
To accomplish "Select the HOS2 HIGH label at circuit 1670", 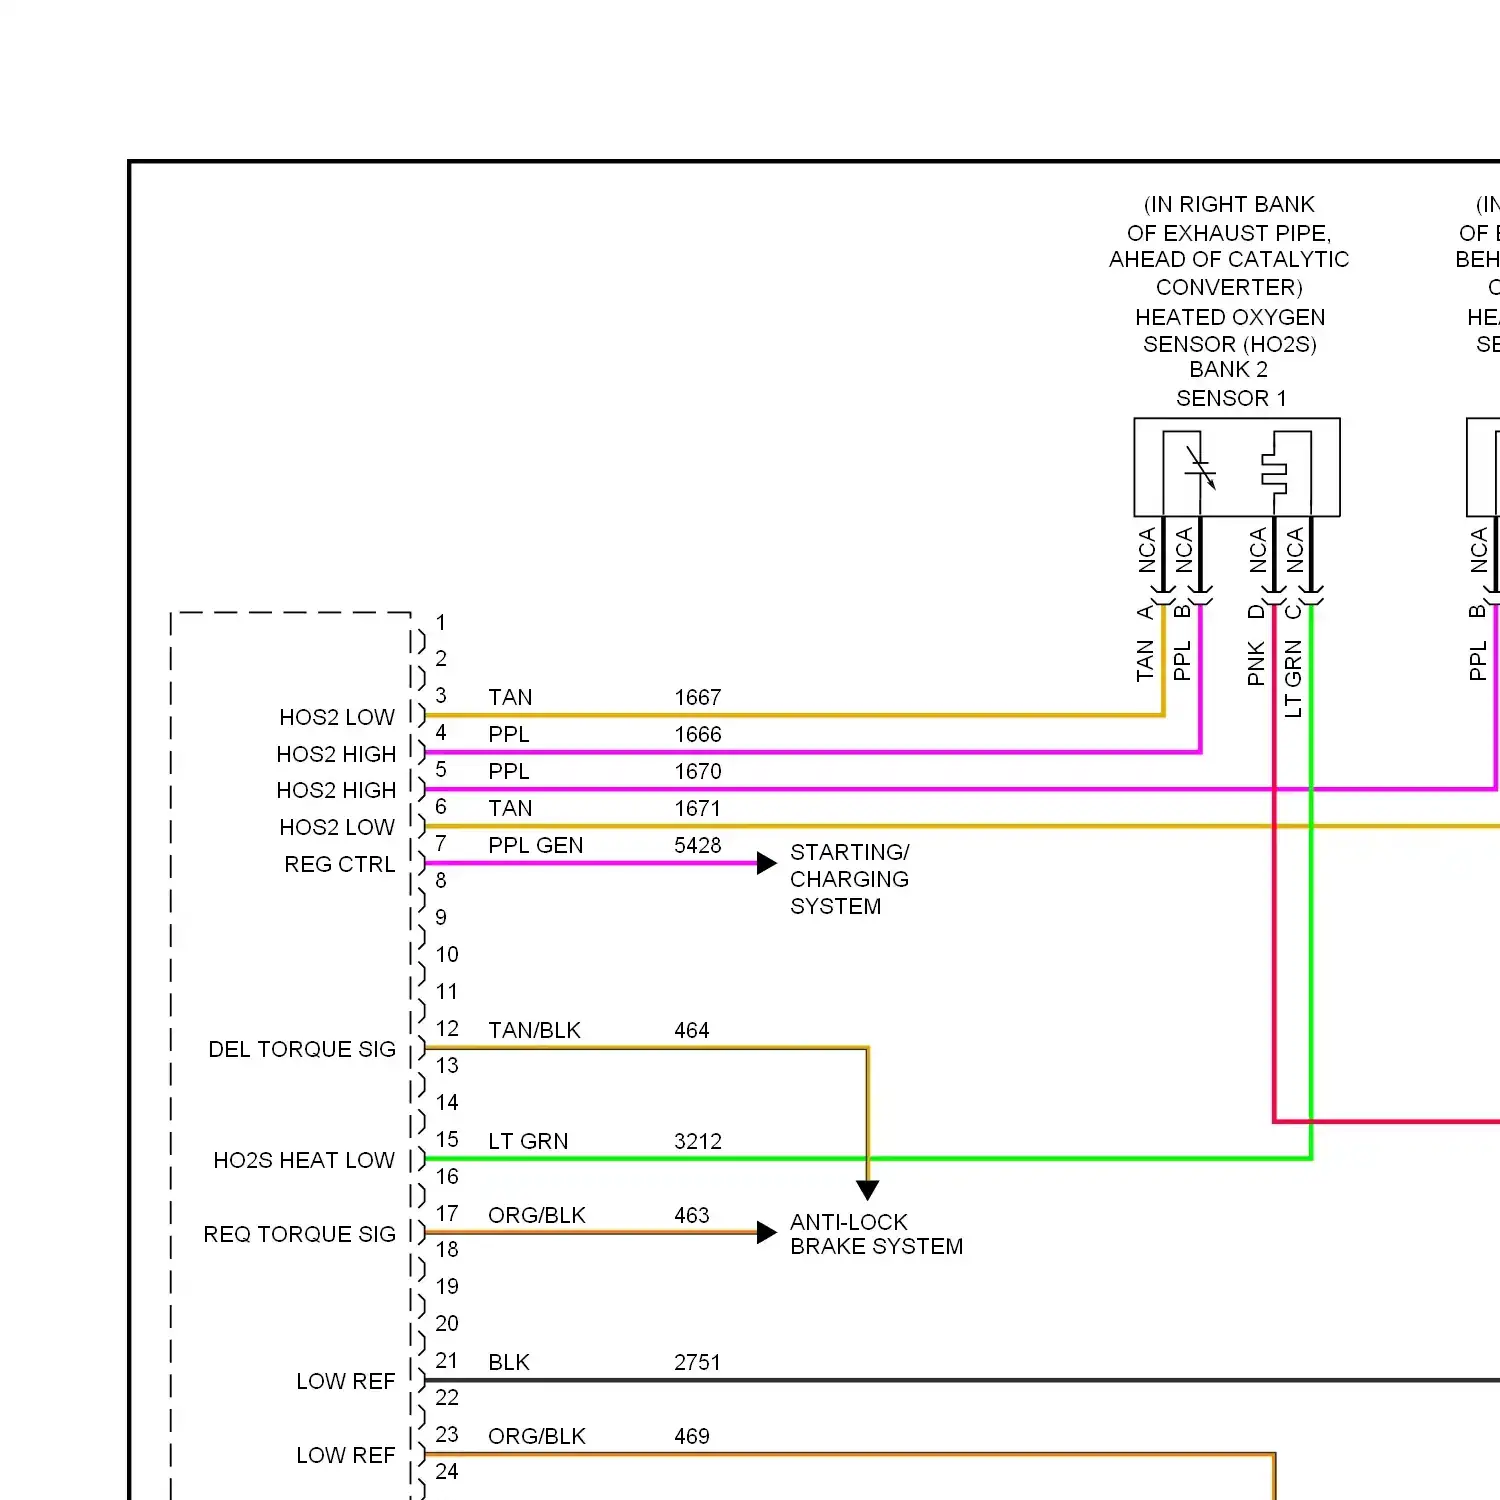I will pyautogui.click(x=336, y=790).
